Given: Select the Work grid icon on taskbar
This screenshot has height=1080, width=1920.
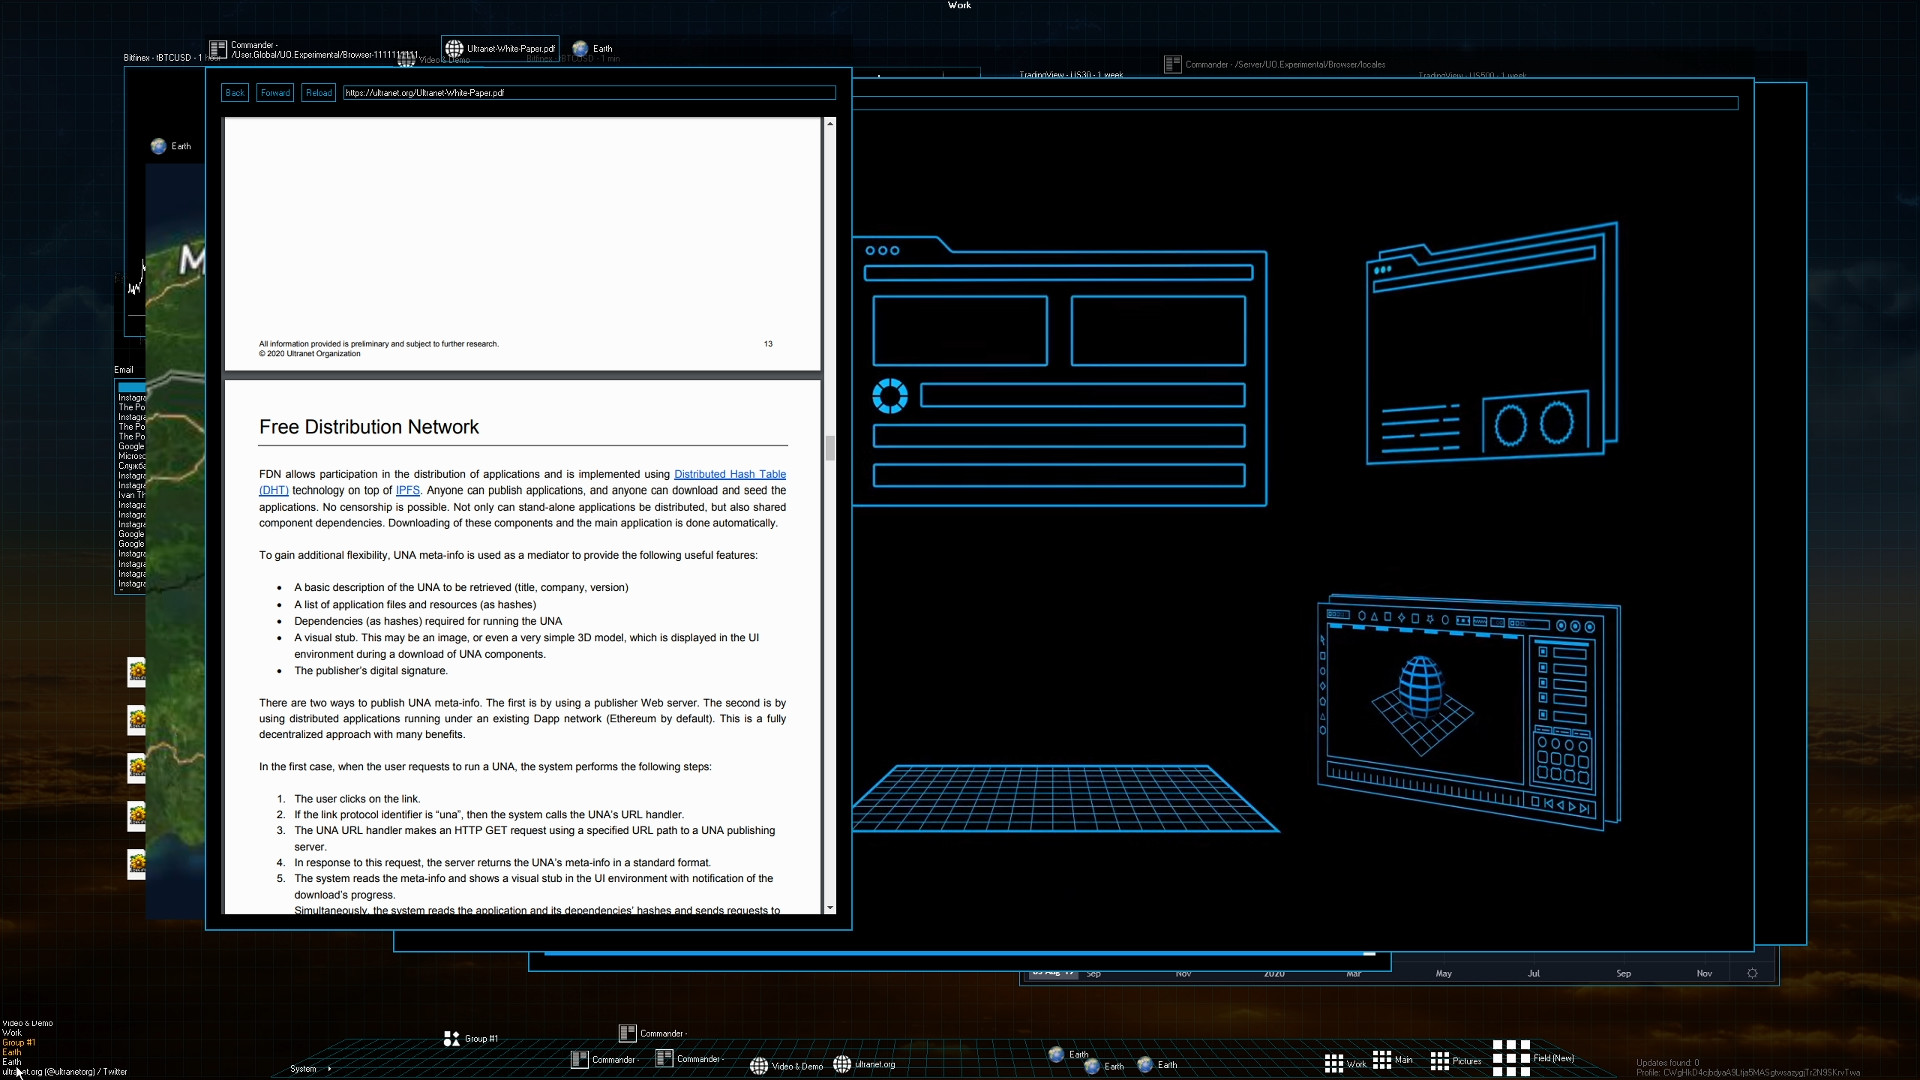Looking at the screenshot, I should [1335, 1062].
